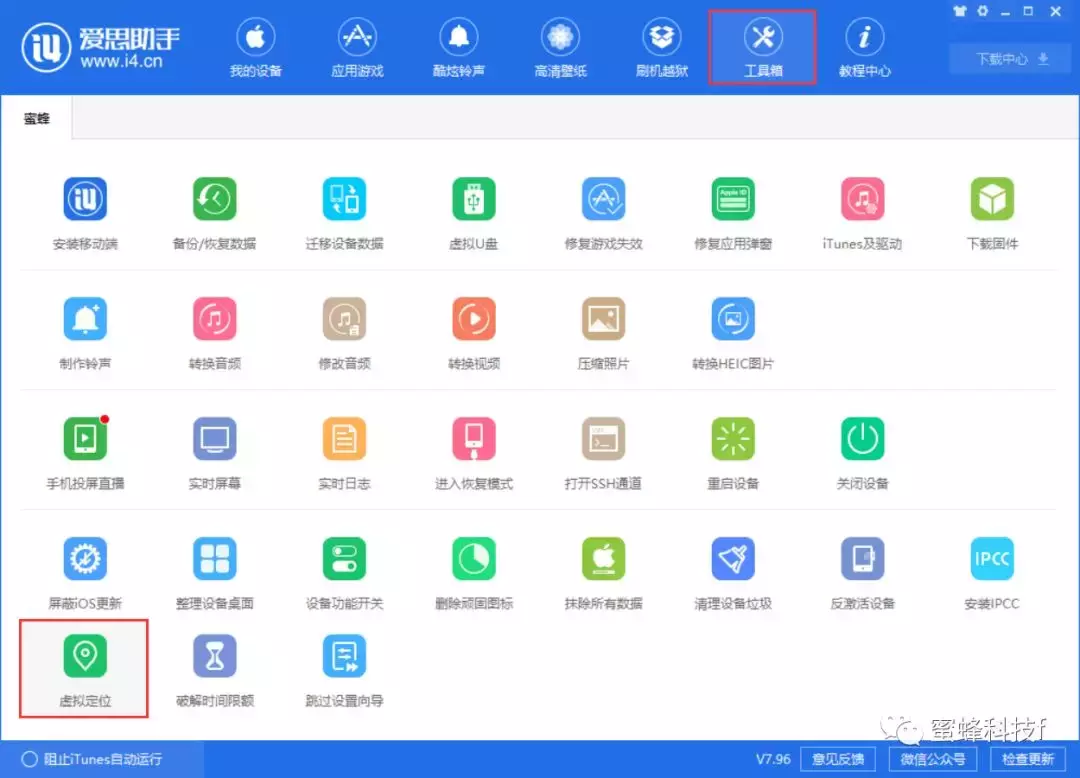Select 清理设备垃圾 cleanup tool
Viewport: 1080px width, 778px height.
732,560
